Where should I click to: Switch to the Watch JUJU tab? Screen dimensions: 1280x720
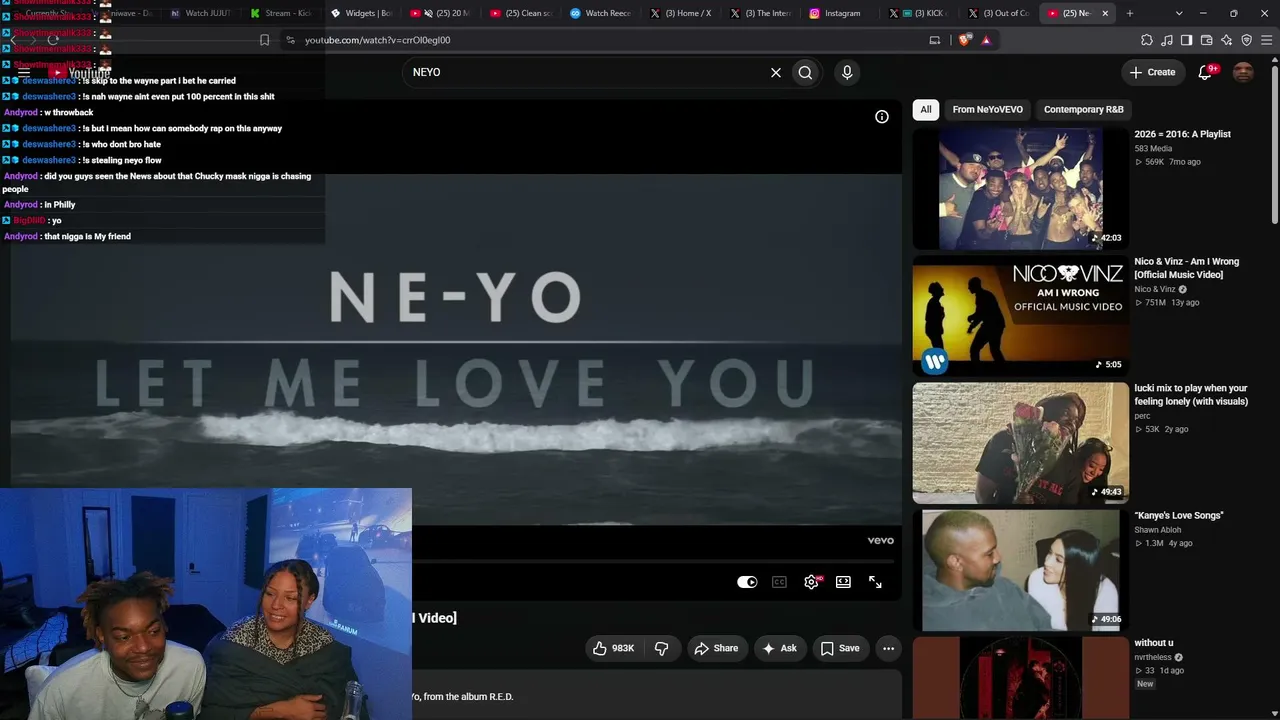point(200,13)
